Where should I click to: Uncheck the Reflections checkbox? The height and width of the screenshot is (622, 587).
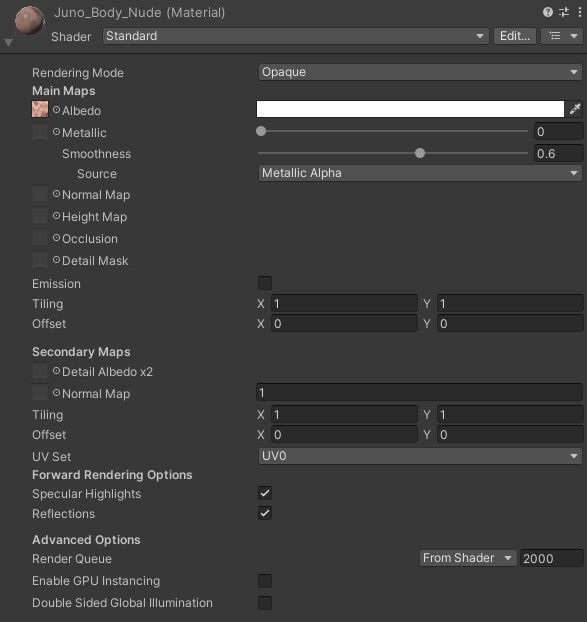(265, 513)
